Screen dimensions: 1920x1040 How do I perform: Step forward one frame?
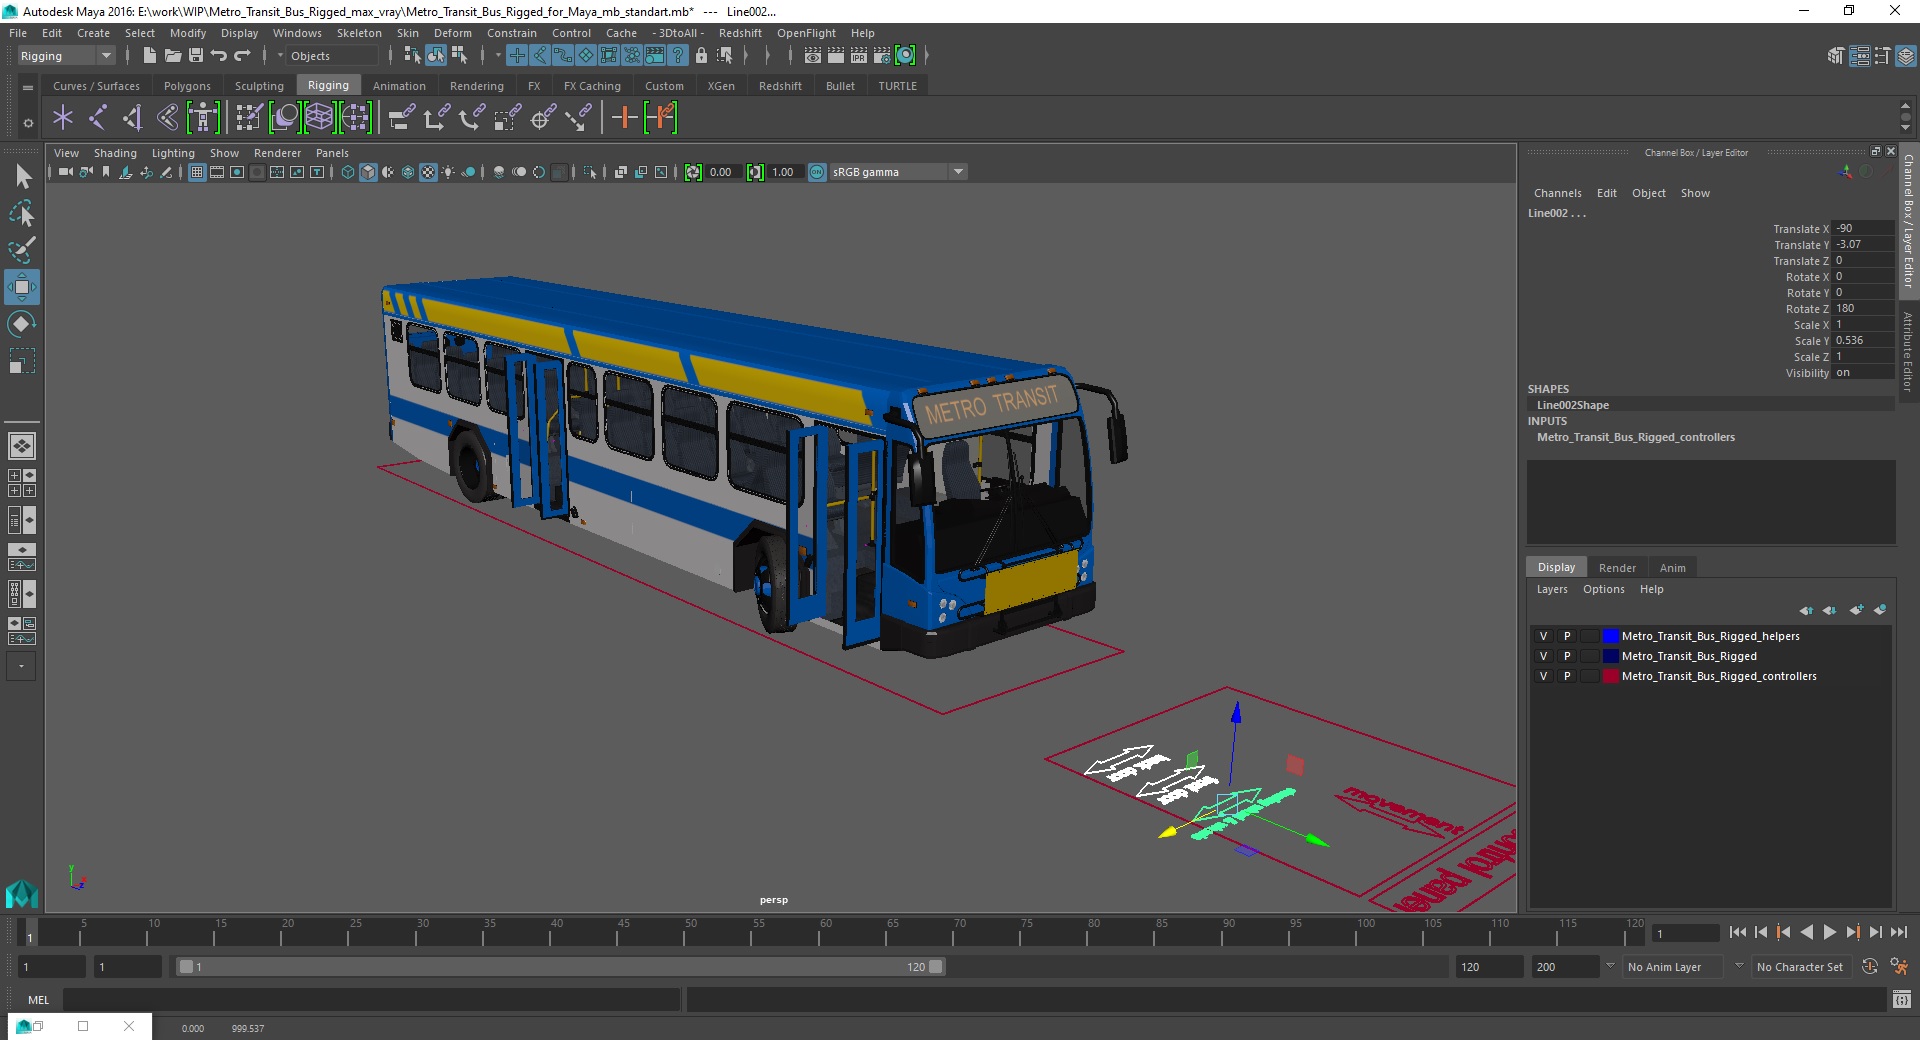1875,932
